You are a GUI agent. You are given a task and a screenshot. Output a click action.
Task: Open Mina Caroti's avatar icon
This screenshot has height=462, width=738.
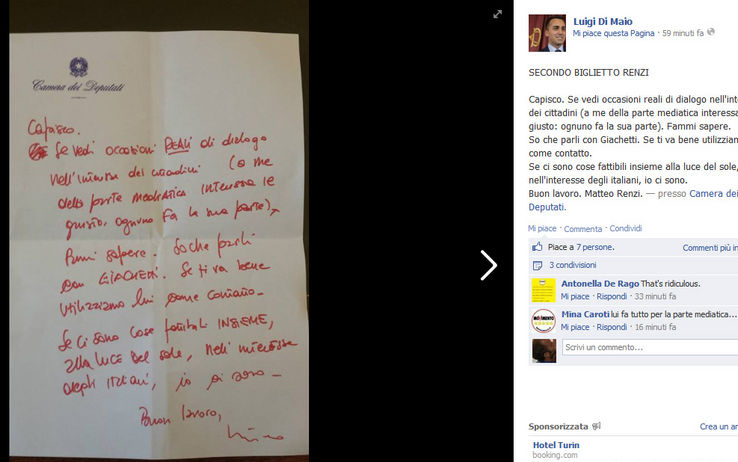click(544, 321)
